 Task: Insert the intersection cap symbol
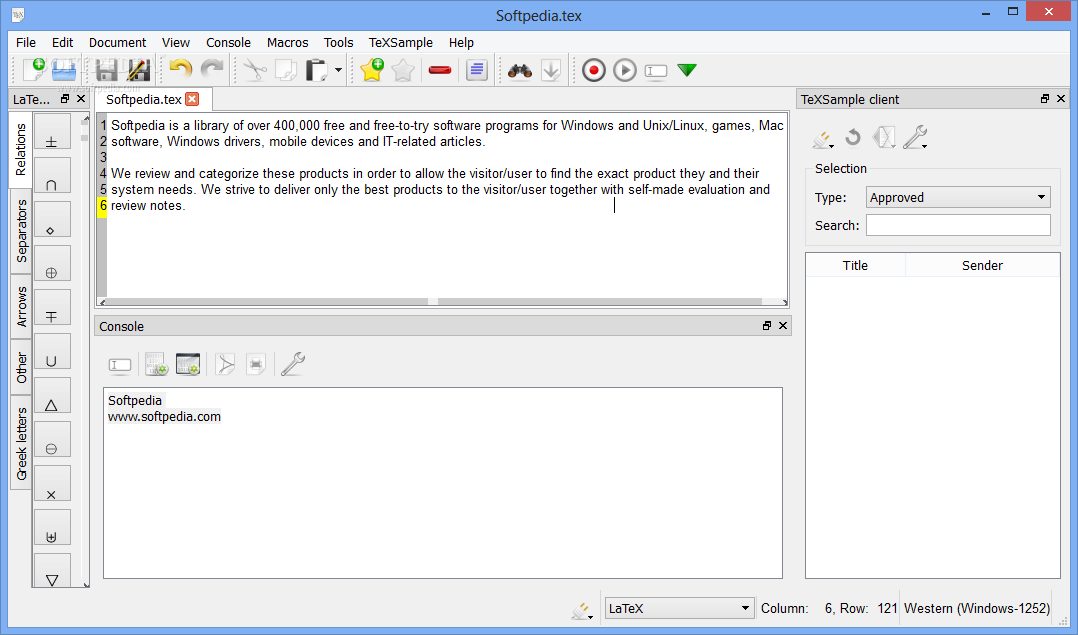click(52, 175)
